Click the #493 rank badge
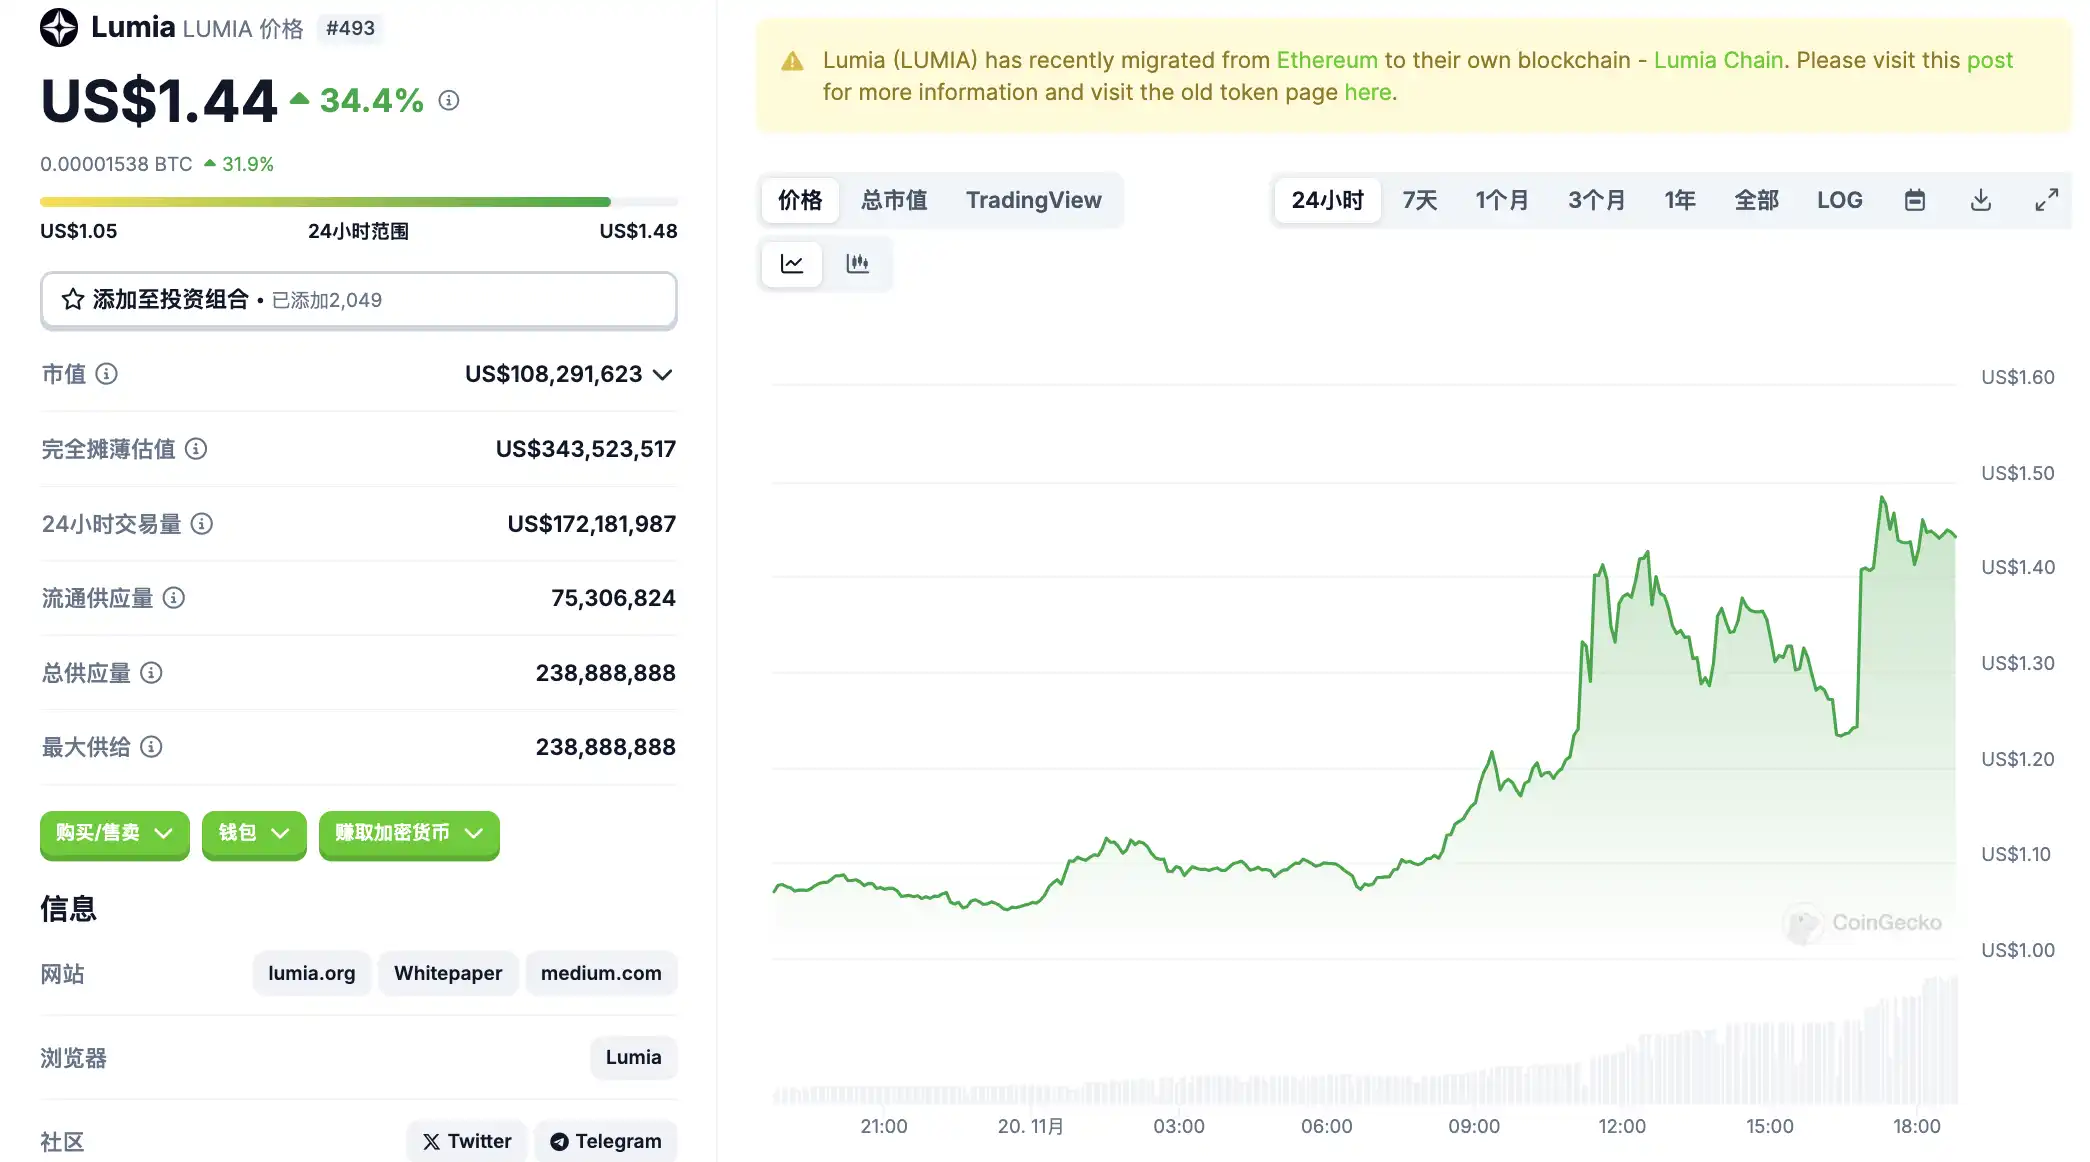Viewport: 2090px width, 1162px height. [x=350, y=28]
